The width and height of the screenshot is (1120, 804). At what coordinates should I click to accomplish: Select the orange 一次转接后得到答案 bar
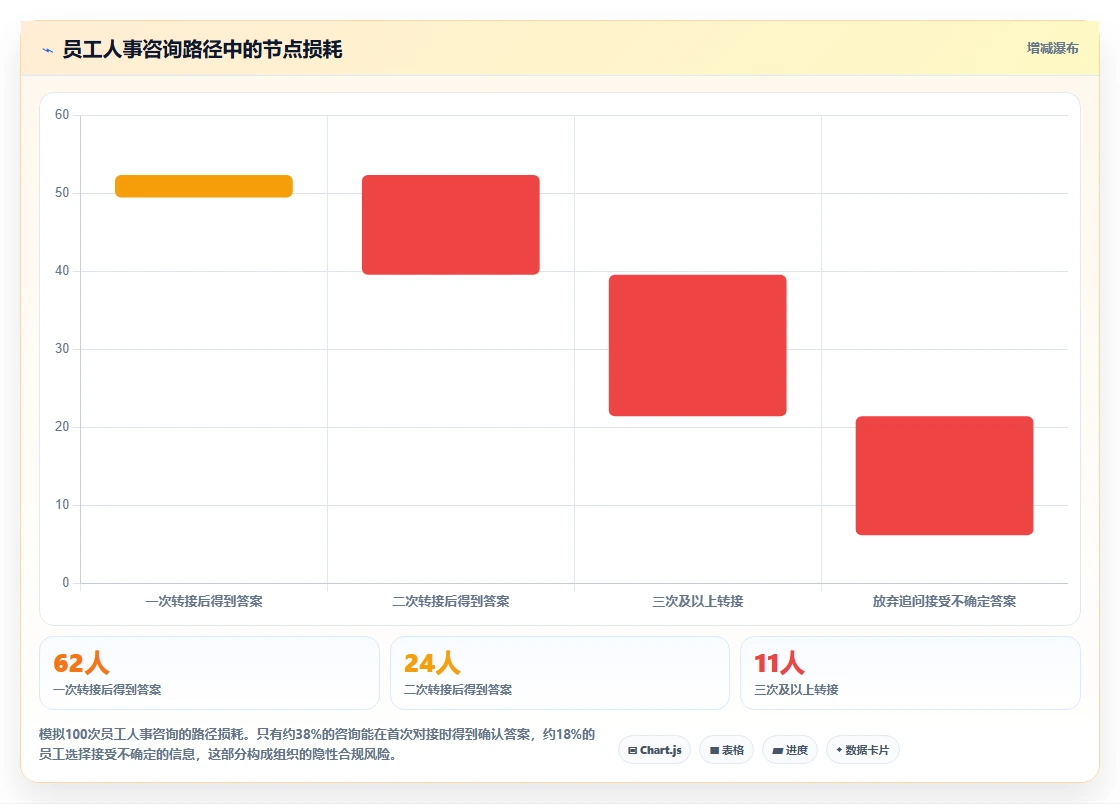[204, 186]
